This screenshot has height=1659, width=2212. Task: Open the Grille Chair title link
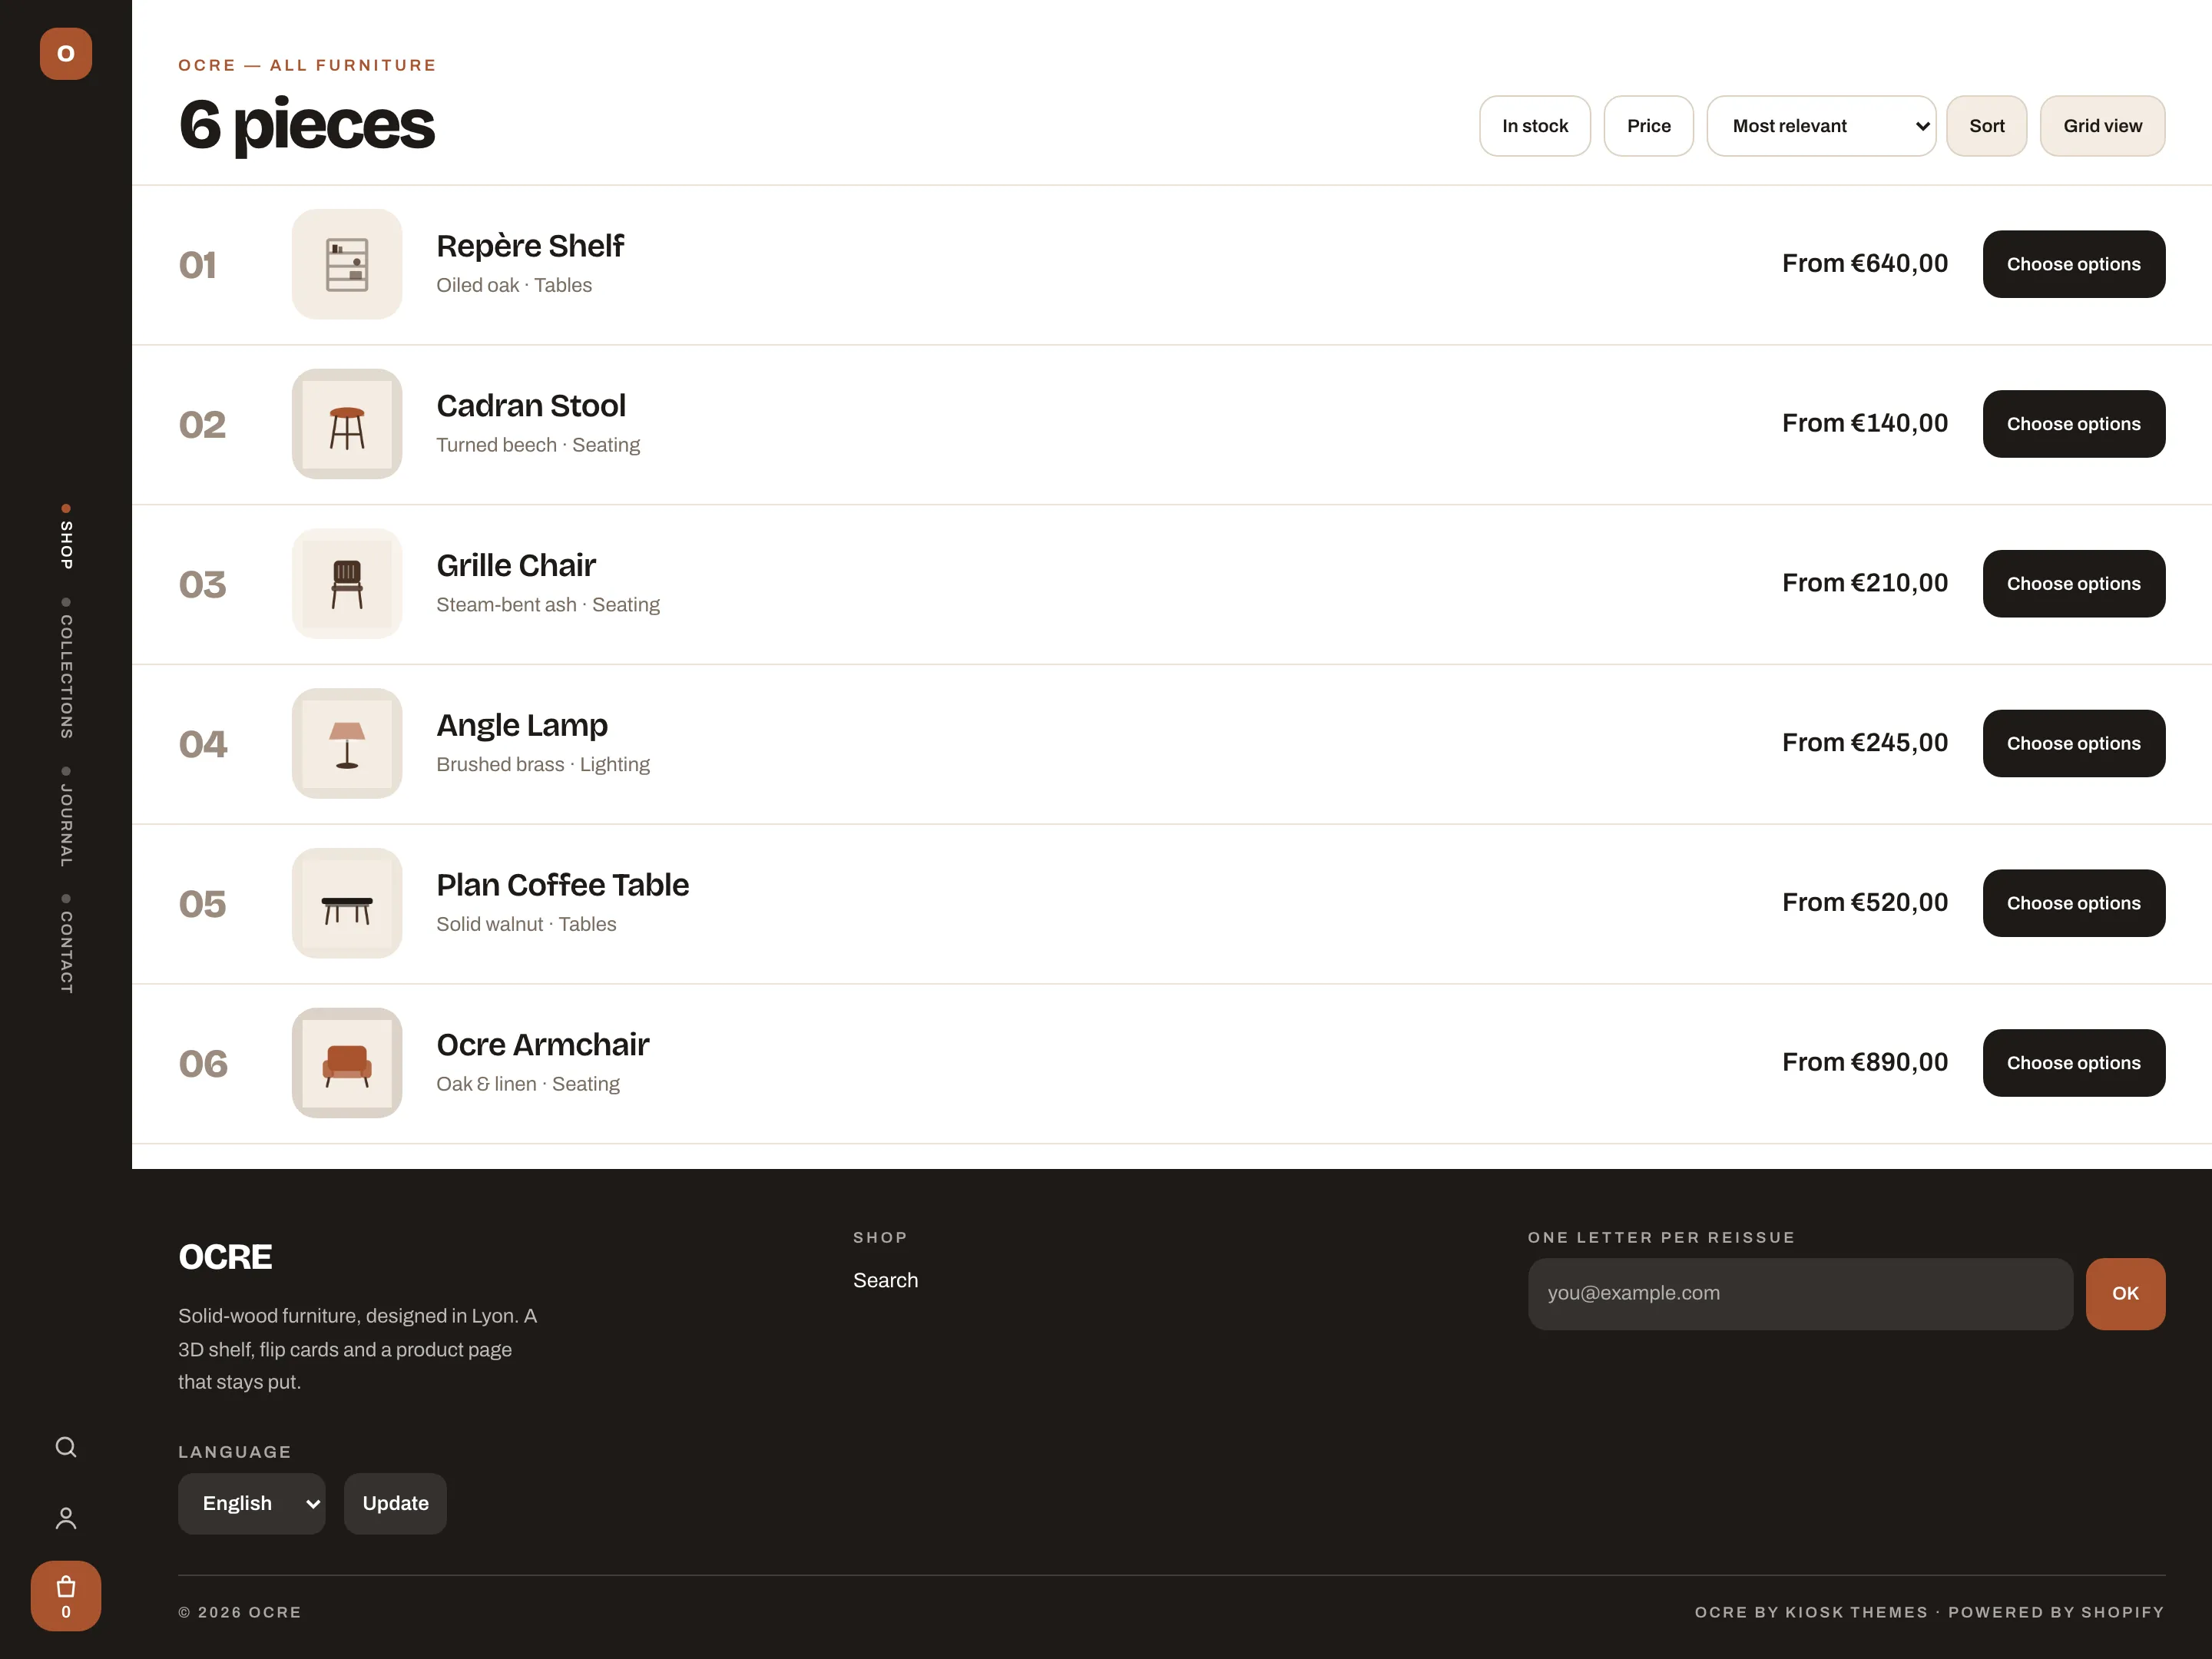pyautogui.click(x=516, y=566)
